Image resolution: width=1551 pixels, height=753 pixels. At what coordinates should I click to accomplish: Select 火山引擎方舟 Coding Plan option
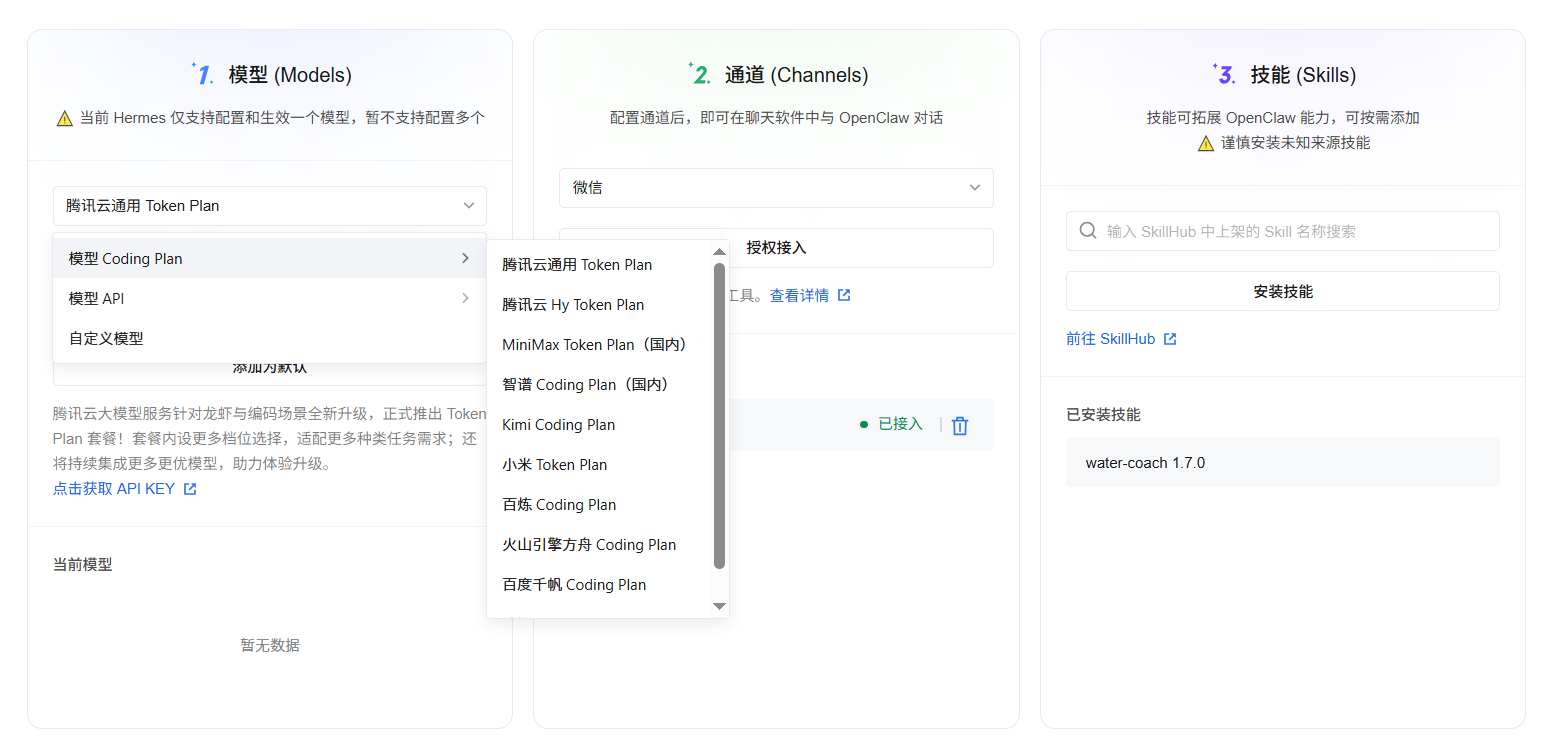point(600,545)
